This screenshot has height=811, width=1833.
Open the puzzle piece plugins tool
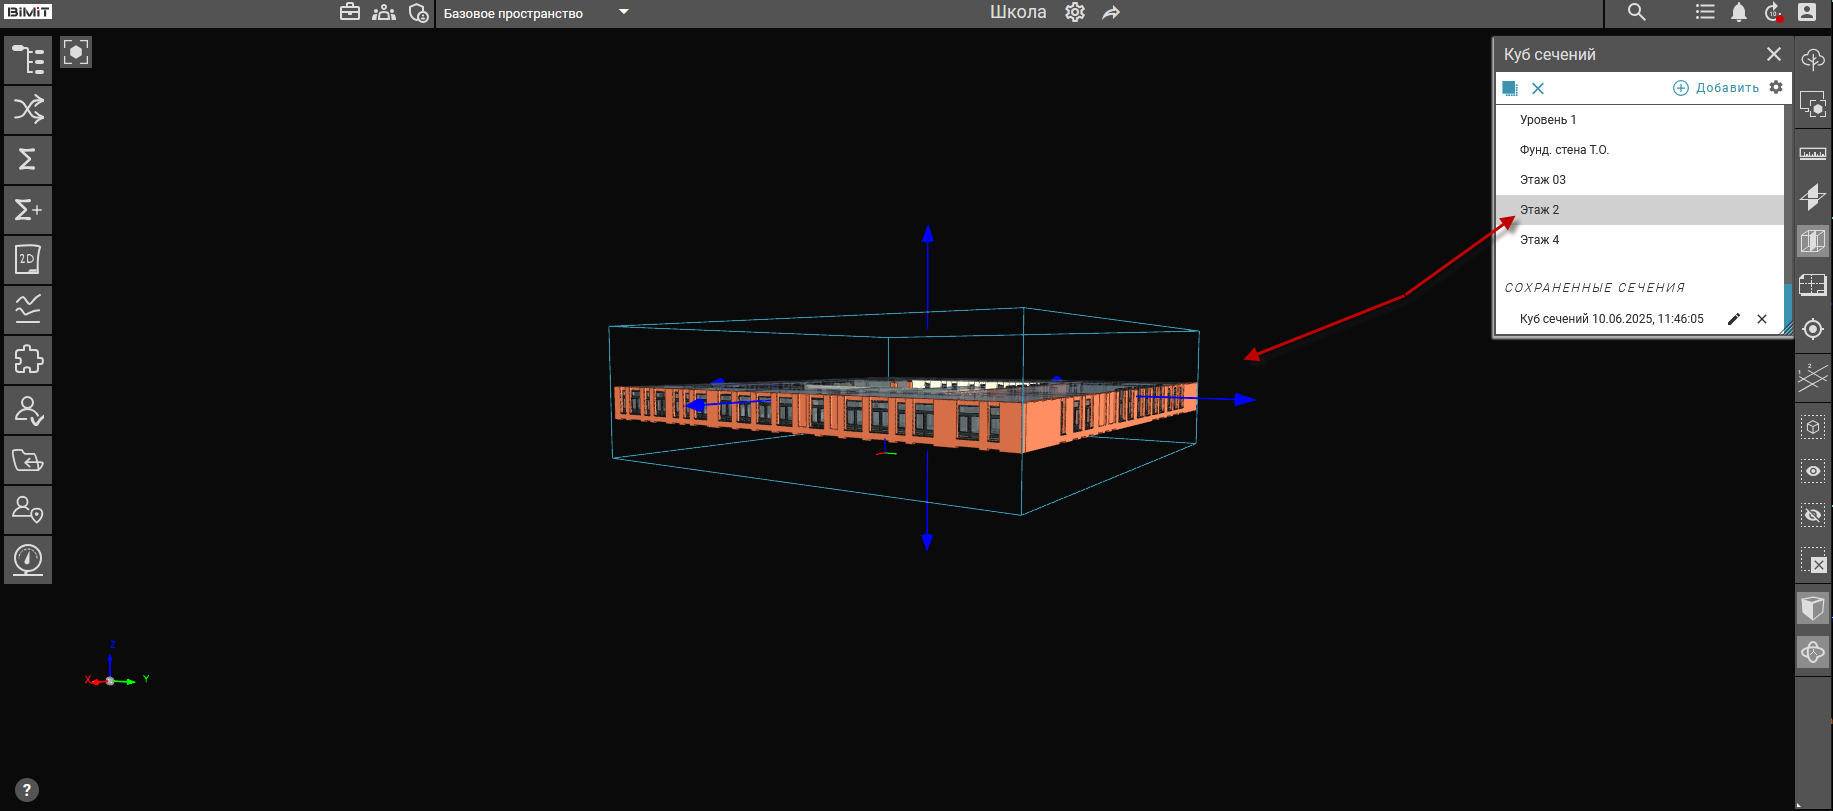[28, 359]
